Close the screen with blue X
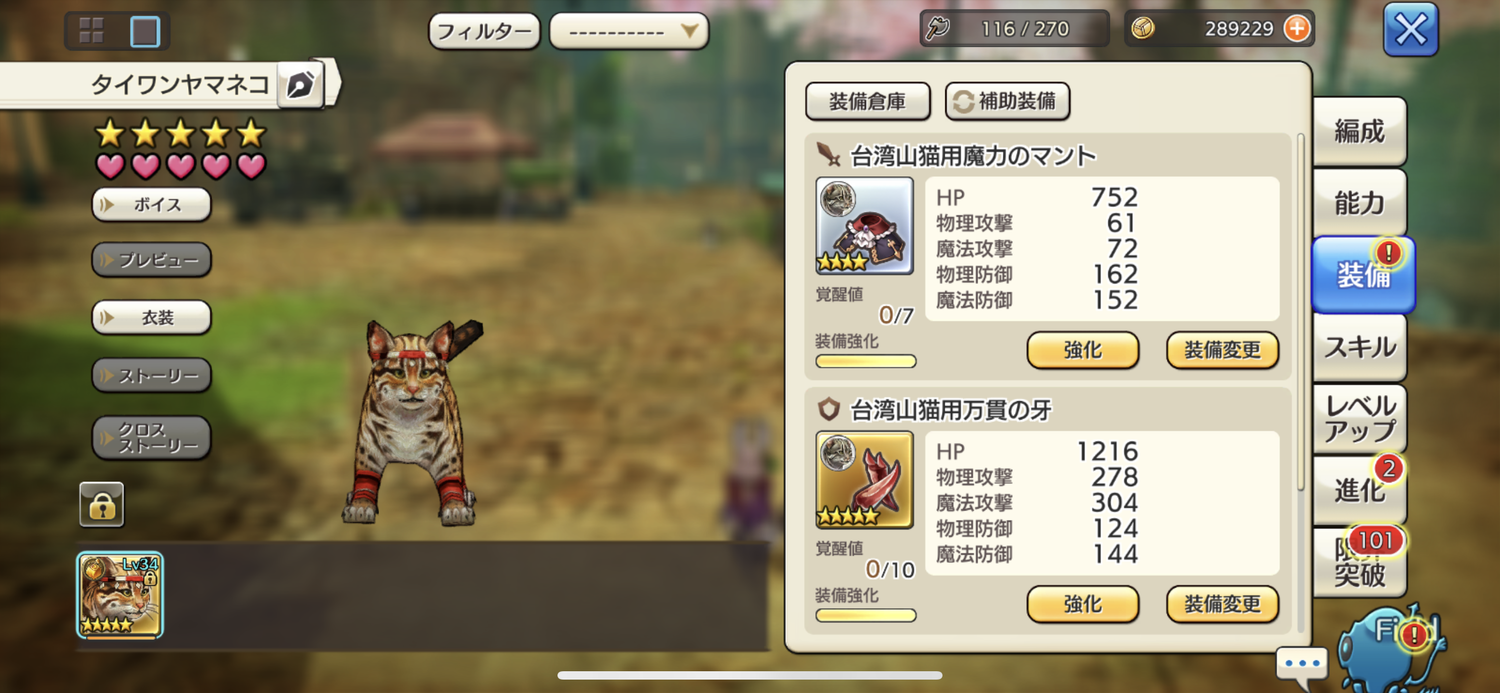Screen dimensions: 1500x693 (x=1410, y=30)
